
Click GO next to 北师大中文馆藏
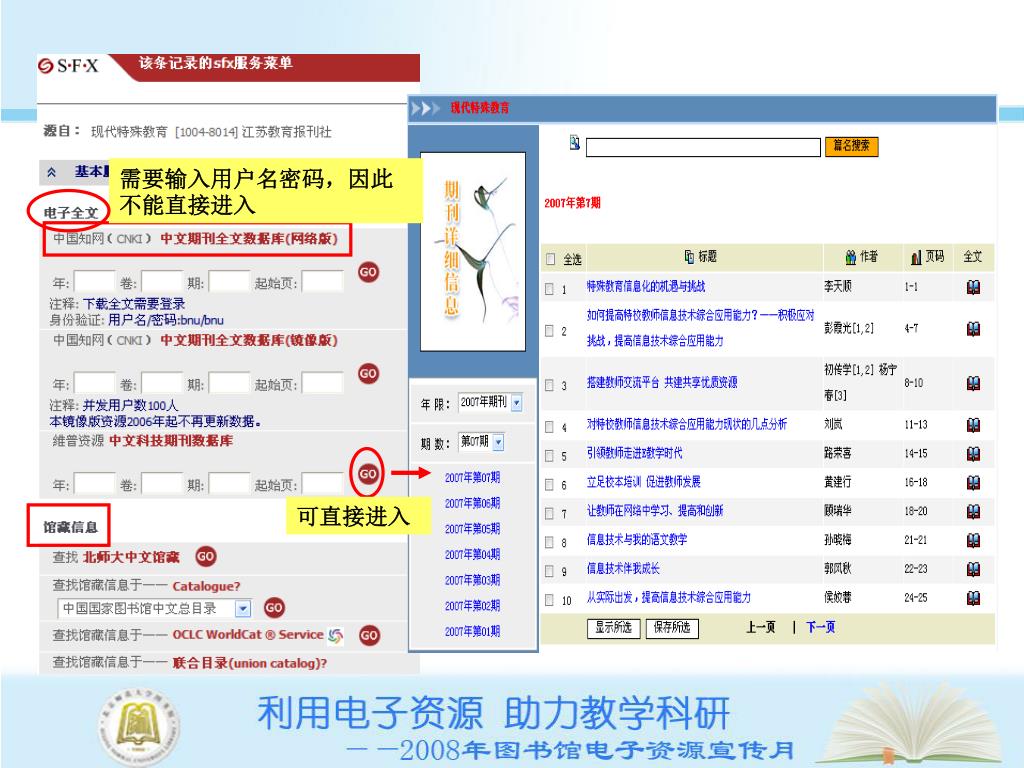[206, 556]
